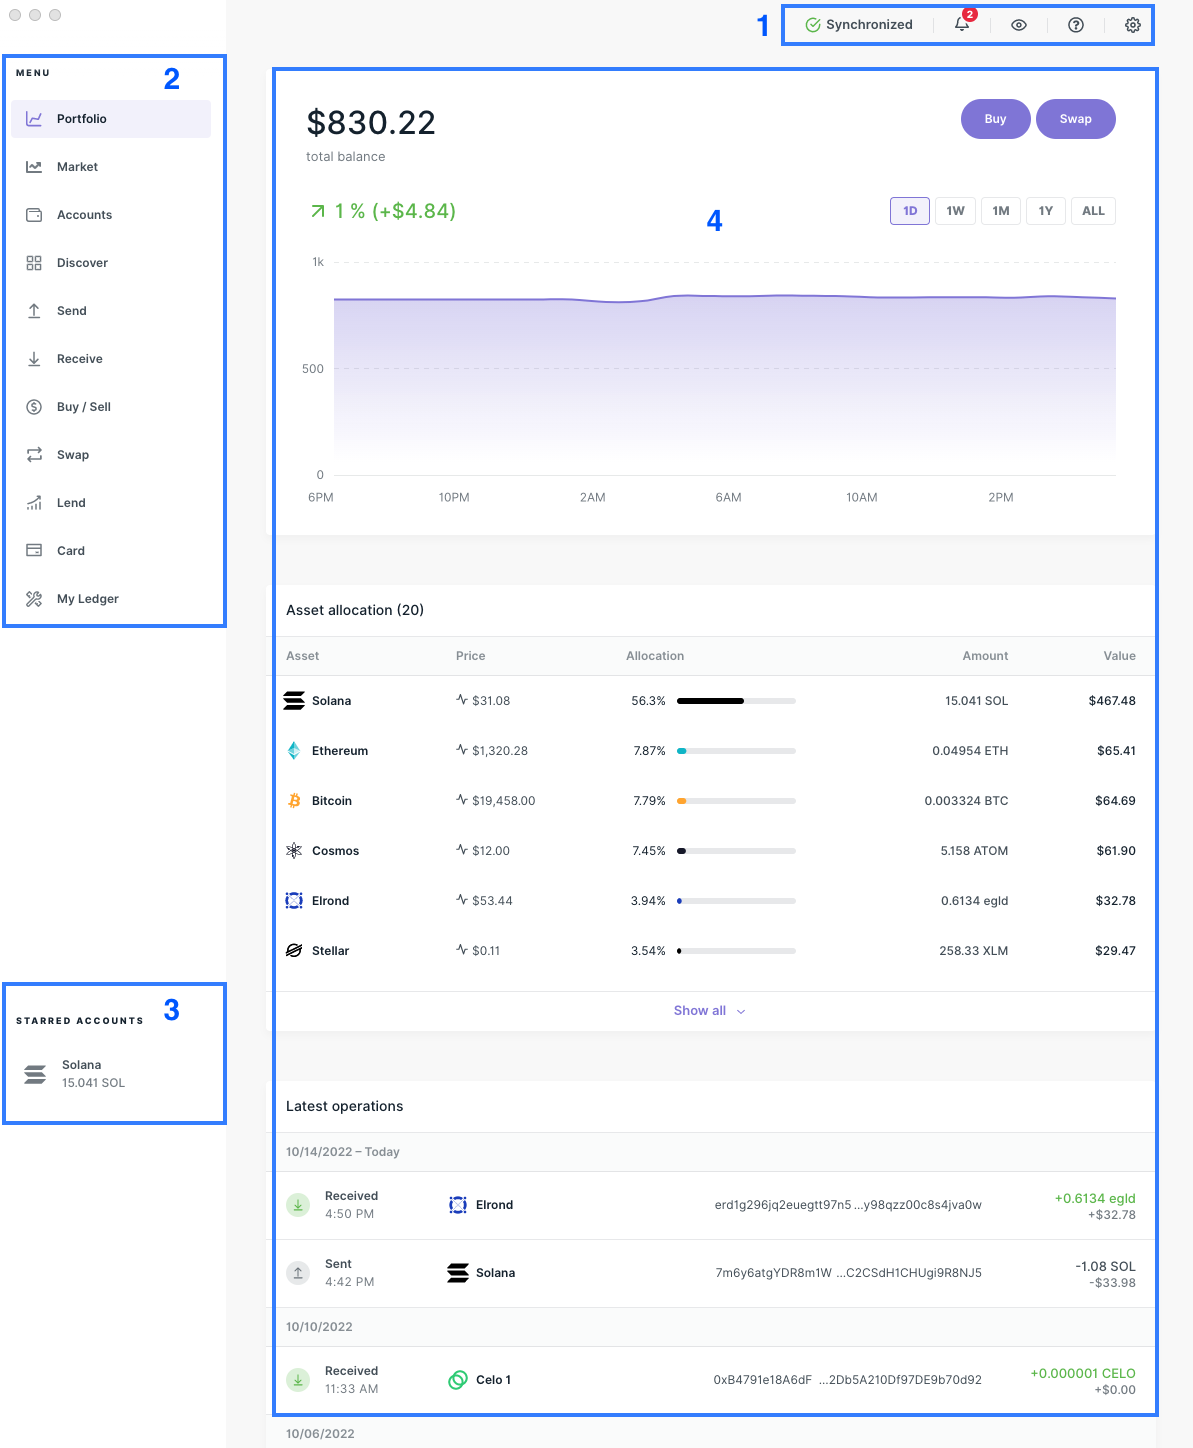1193x1448 pixels.
Task: Click the Portfolio chart icon in menu
Action: 34,119
